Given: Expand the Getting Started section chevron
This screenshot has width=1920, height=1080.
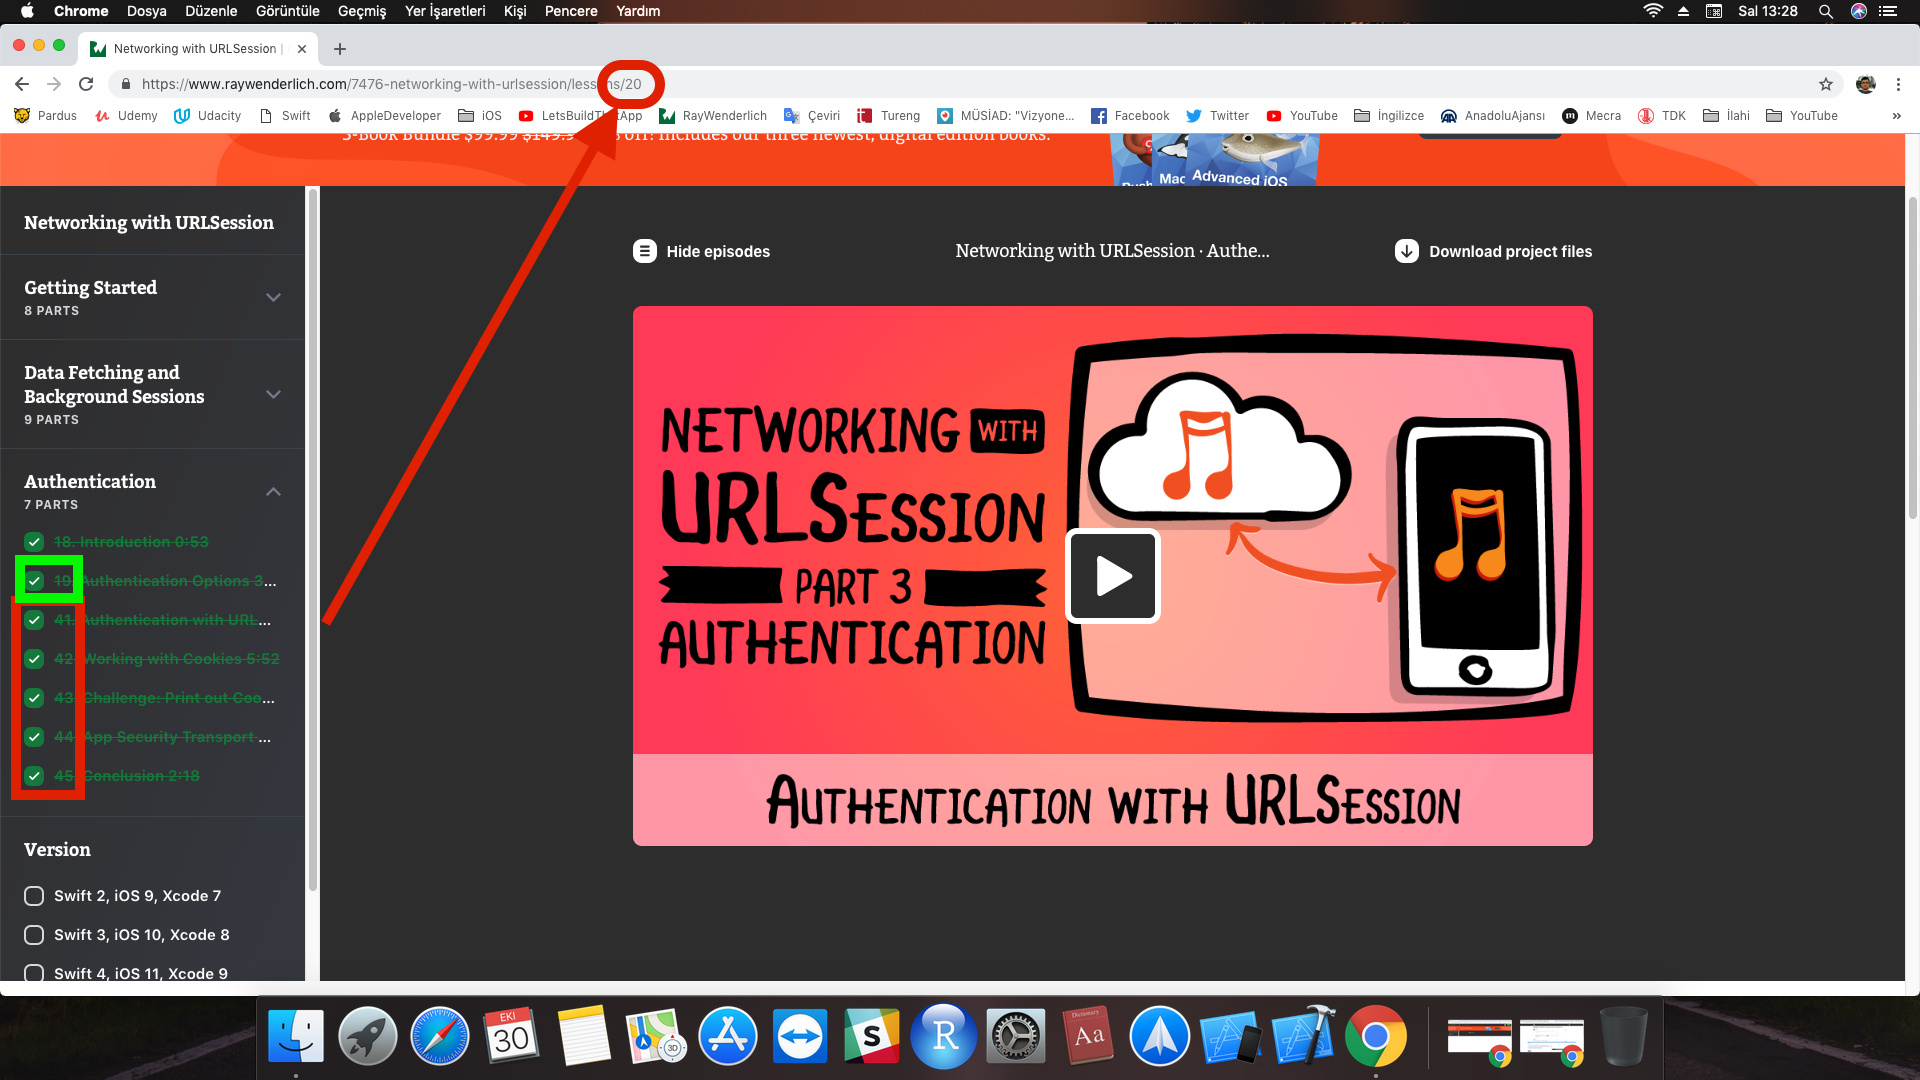Looking at the screenshot, I should (x=273, y=298).
